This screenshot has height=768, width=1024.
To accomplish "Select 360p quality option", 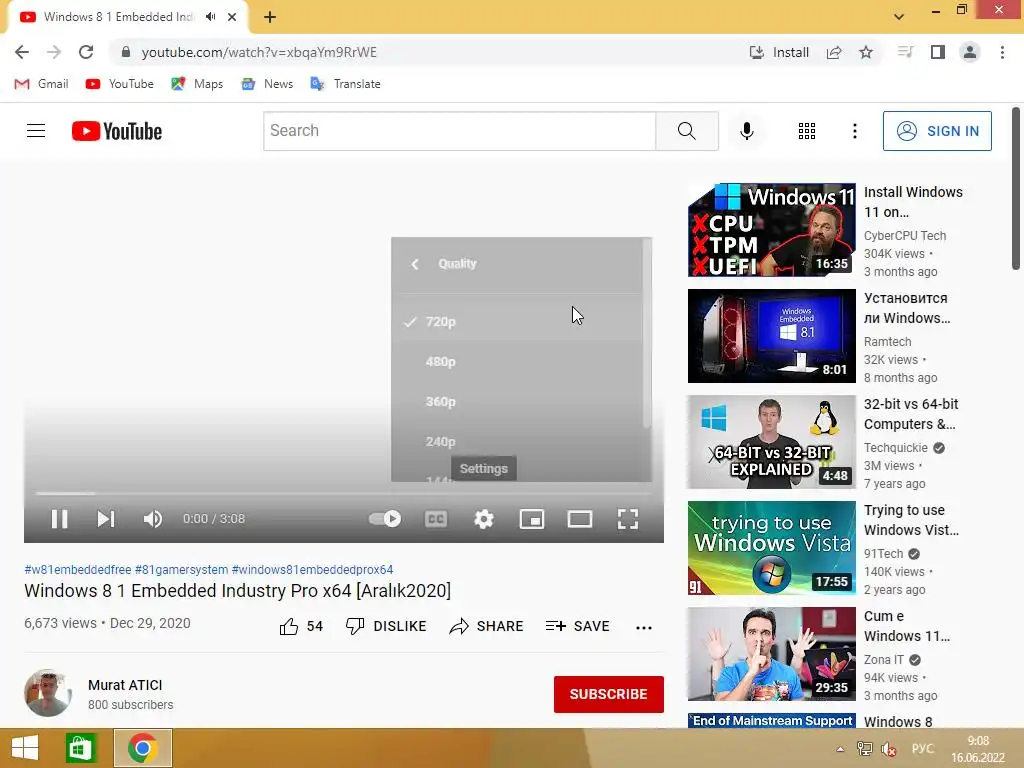I will 517,401.
